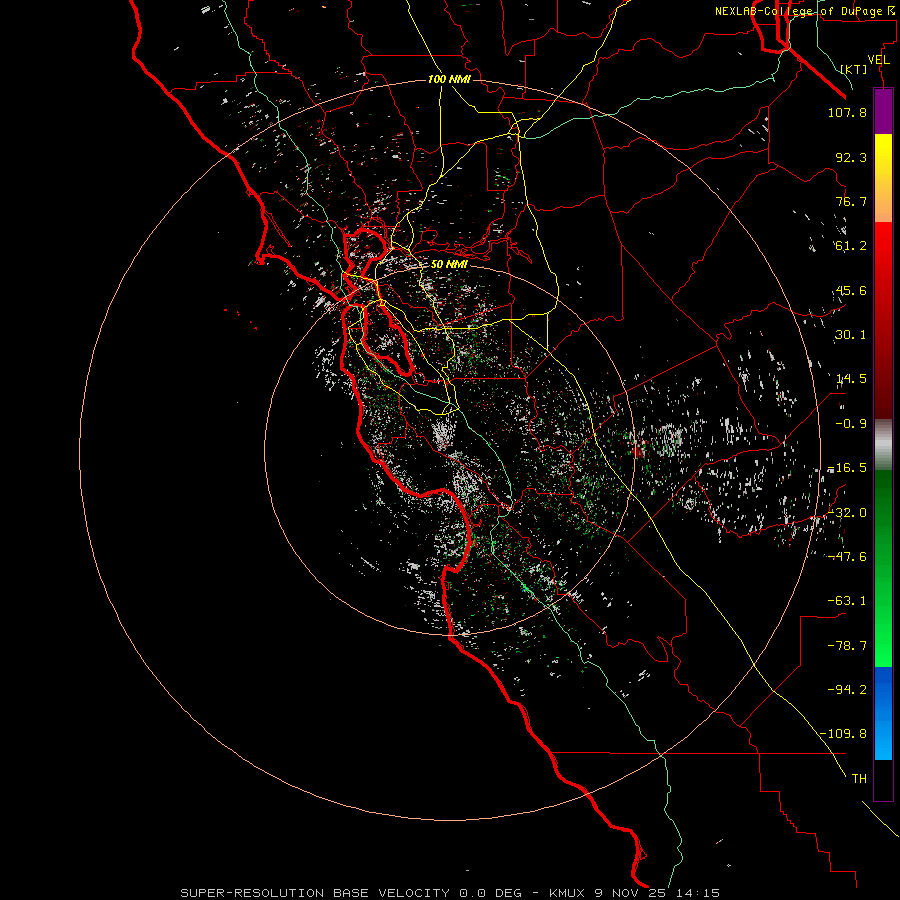The height and width of the screenshot is (900, 900).
Task: Click the 107.8 velocity scale value
Action: [847, 112]
